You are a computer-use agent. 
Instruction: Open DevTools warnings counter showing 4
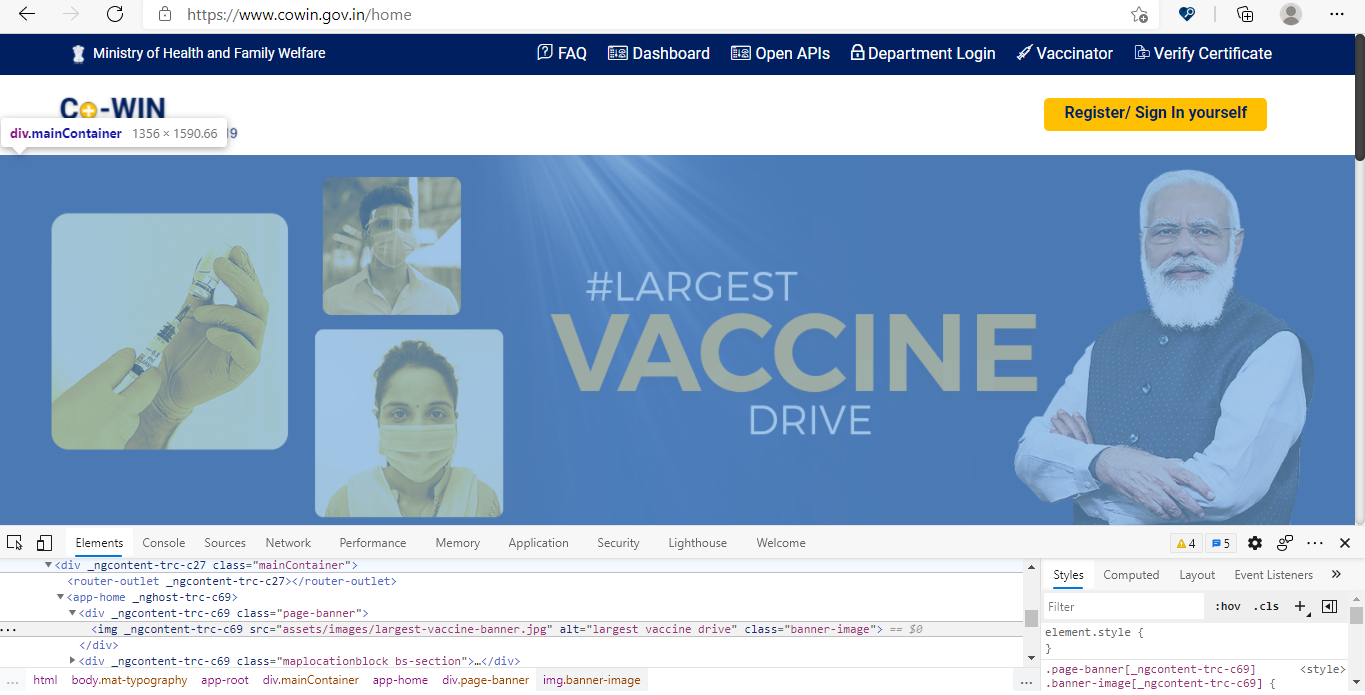(1186, 543)
